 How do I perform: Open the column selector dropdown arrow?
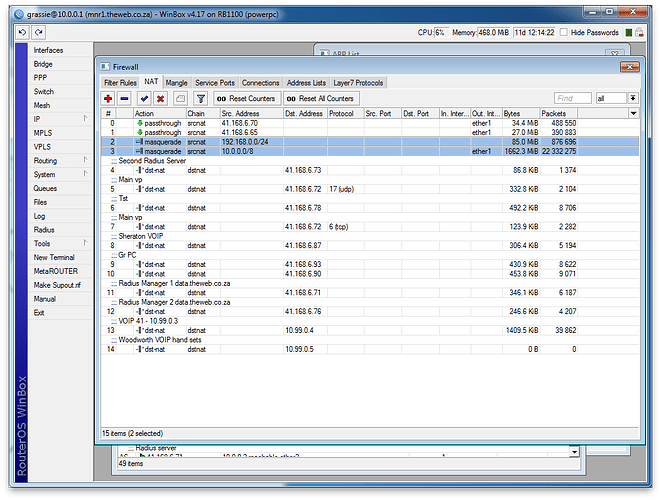click(x=633, y=113)
